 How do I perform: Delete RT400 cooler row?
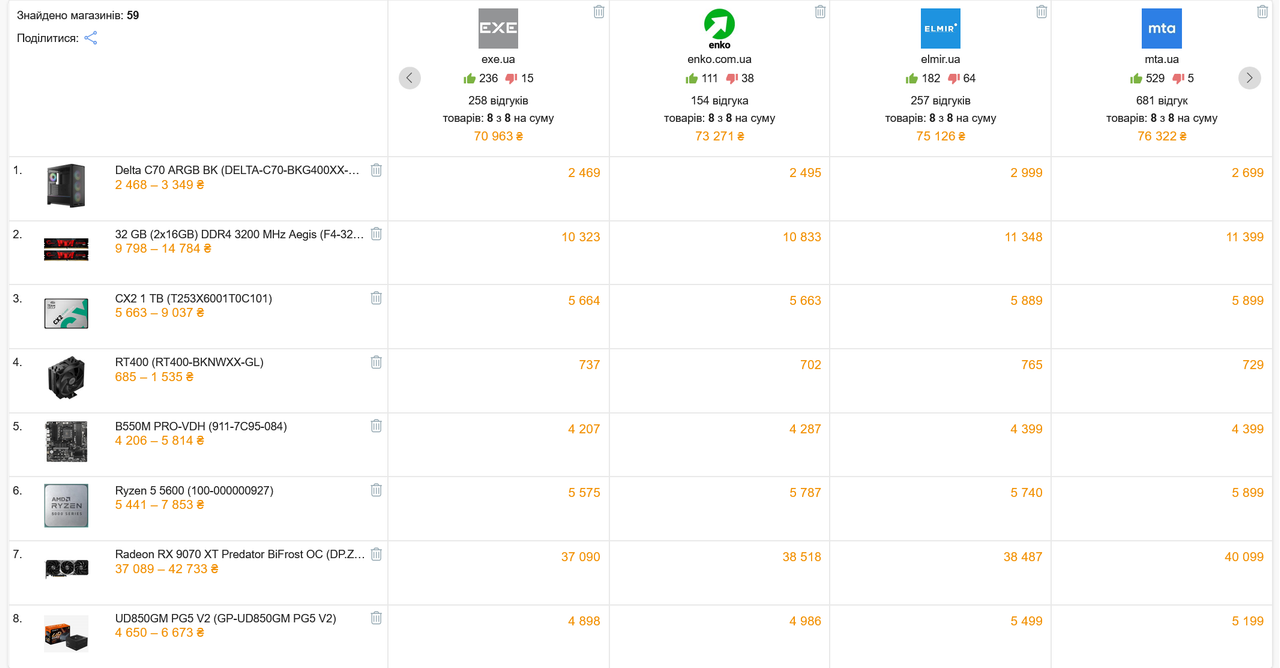[376, 362]
